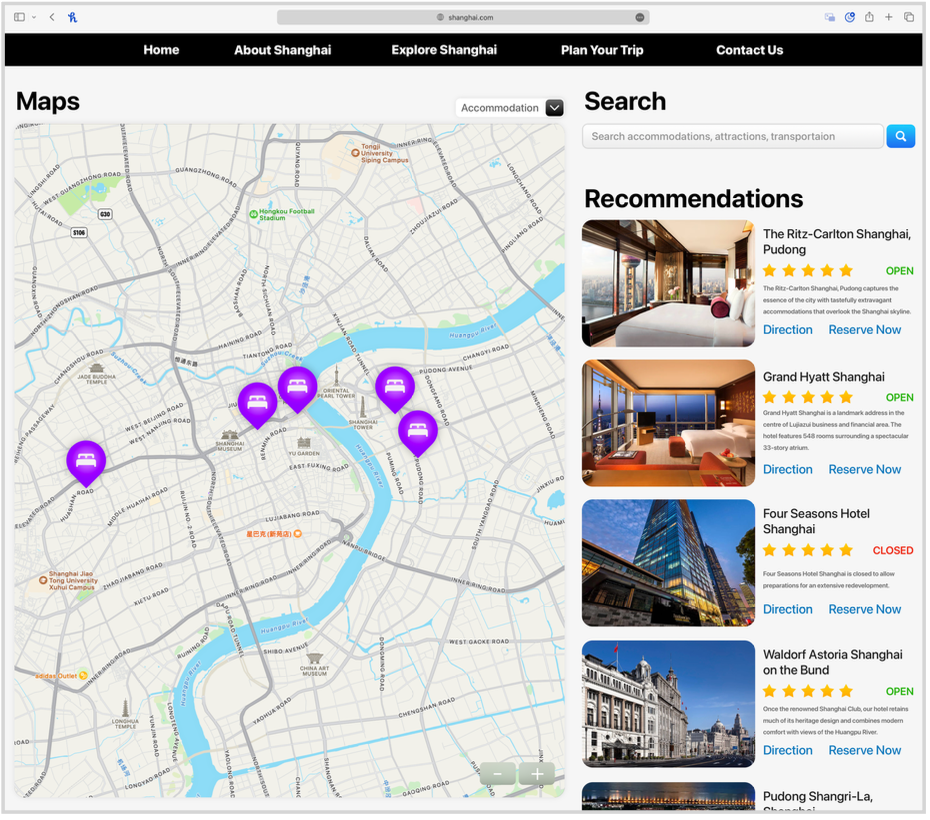Reserve Now at Waldorf Astoria Shanghai
Viewport: 930px width, 820px height.
(867, 752)
